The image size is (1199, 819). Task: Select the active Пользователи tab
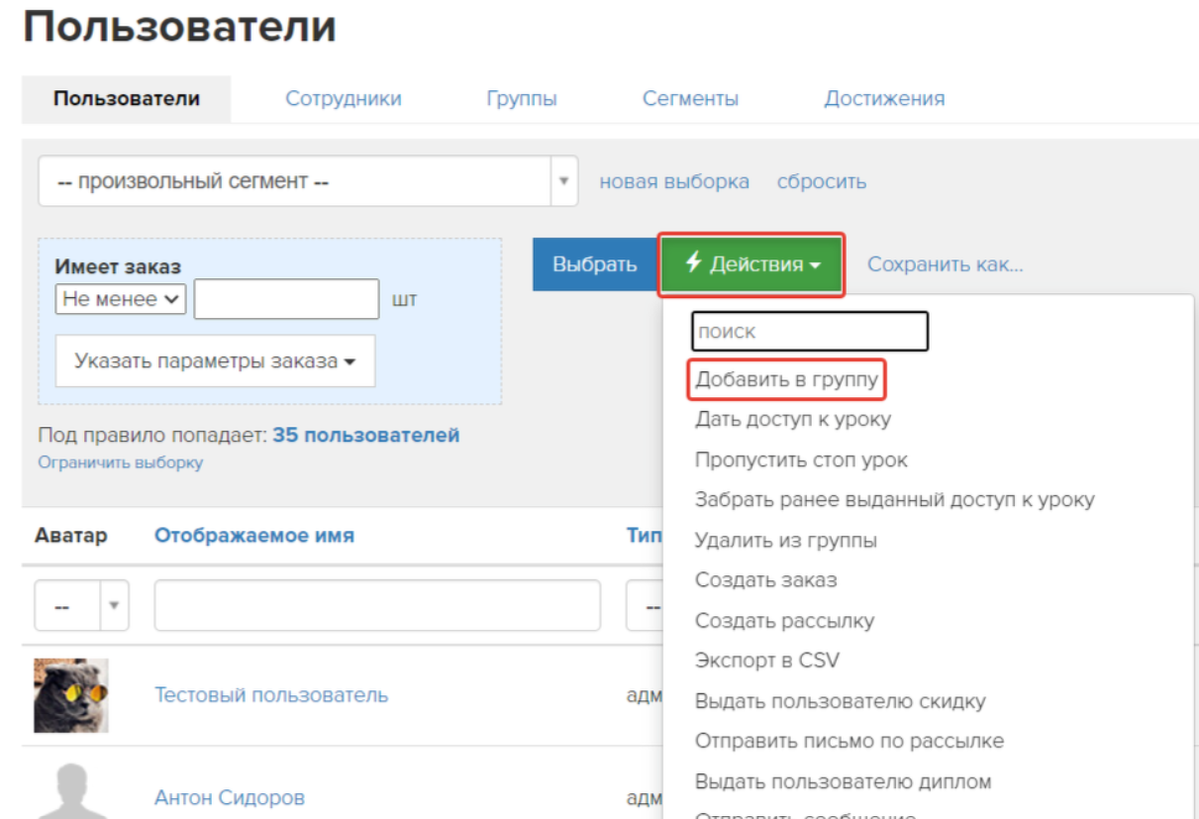point(126,99)
